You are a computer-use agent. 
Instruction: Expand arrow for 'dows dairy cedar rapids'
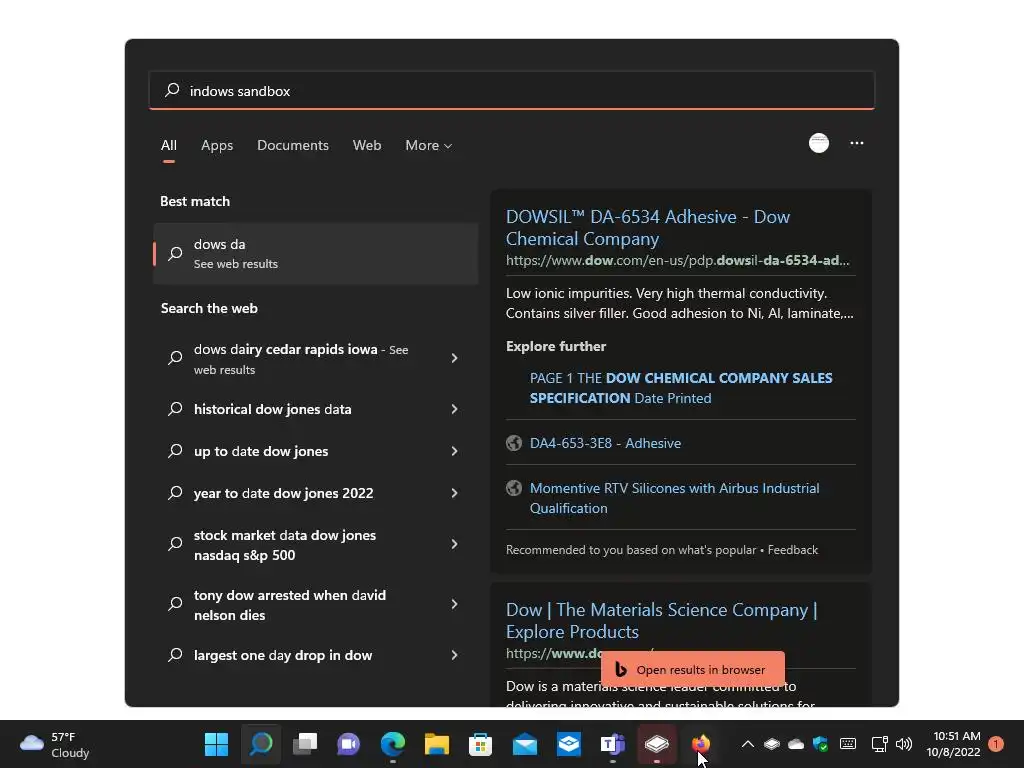(455, 358)
